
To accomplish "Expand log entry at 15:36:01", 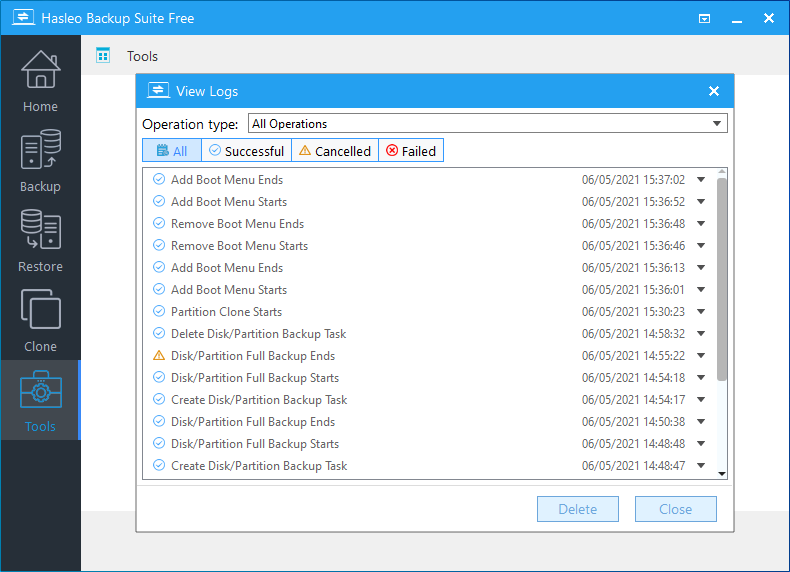I will click(x=701, y=289).
